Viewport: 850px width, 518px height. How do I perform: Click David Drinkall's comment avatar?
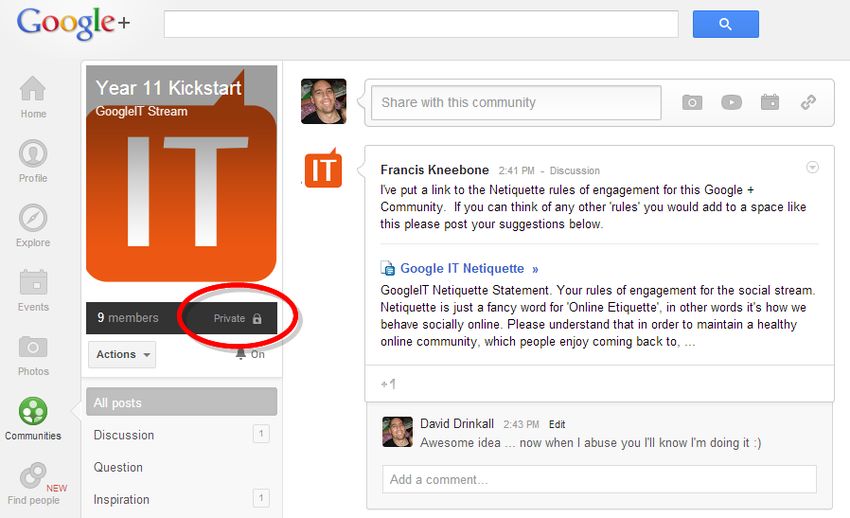click(397, 432)
